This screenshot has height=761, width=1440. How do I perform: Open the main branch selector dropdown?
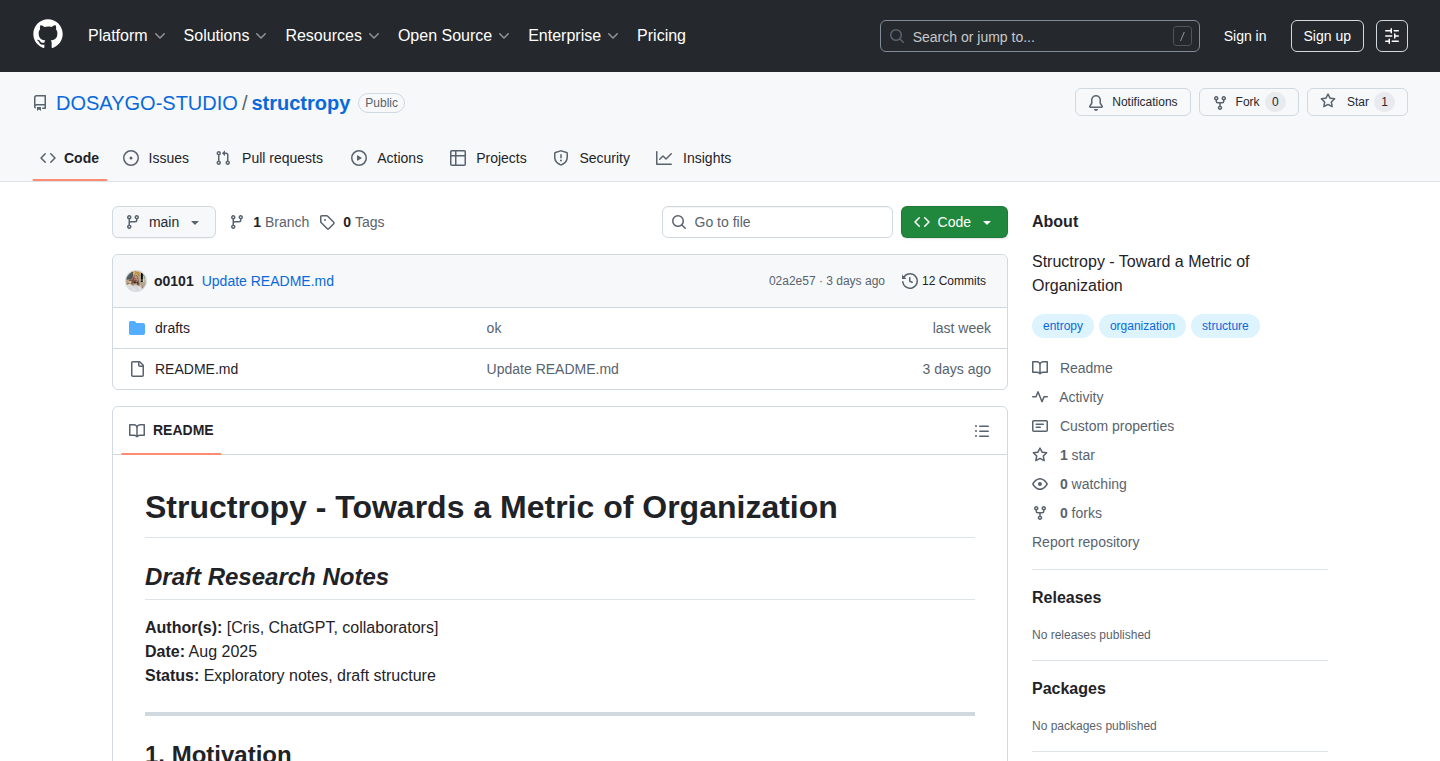(x=164, y=222)
